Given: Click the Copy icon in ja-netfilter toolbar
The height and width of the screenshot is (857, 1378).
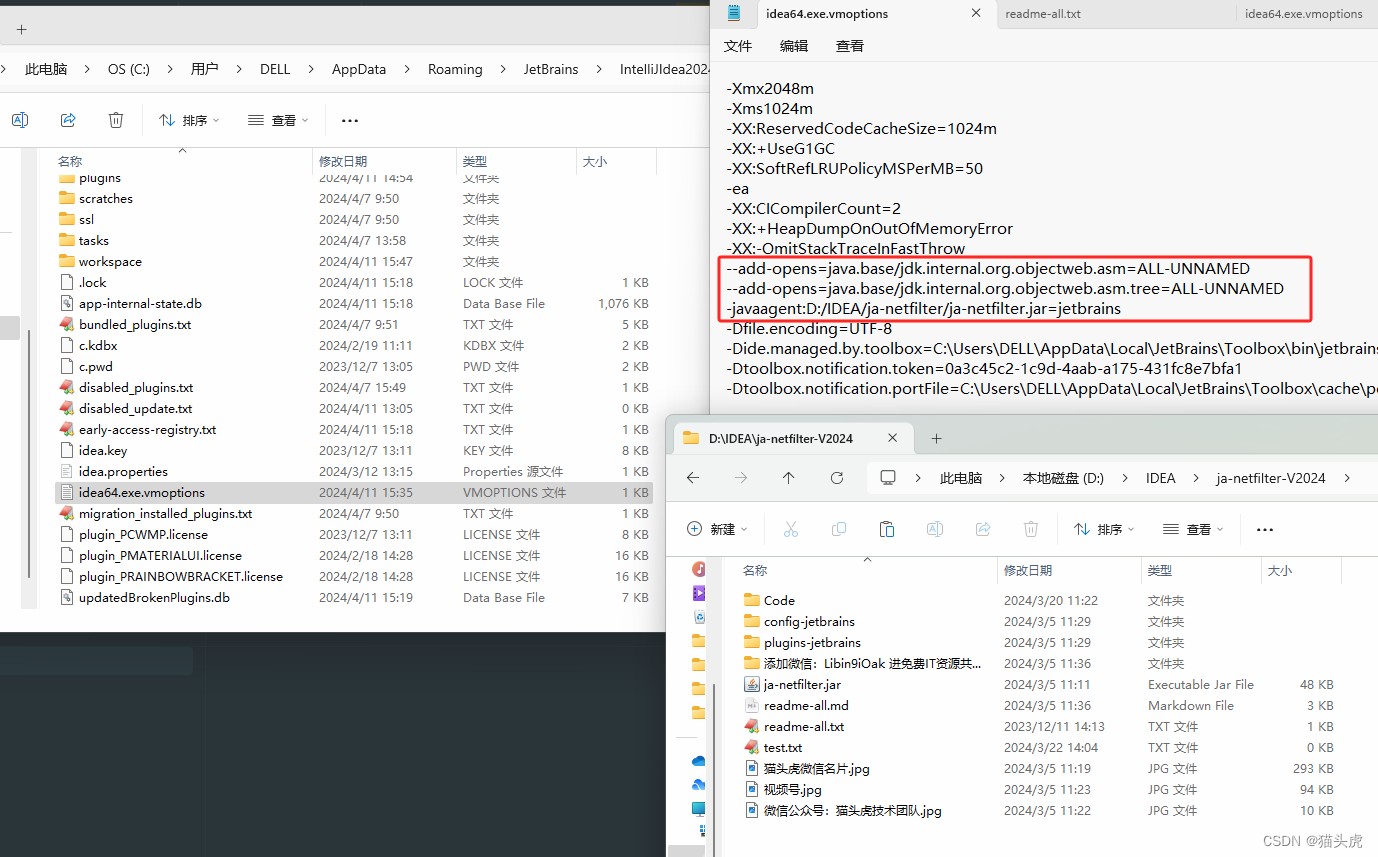Looking at the screenshot, I should tap(839, 529).
